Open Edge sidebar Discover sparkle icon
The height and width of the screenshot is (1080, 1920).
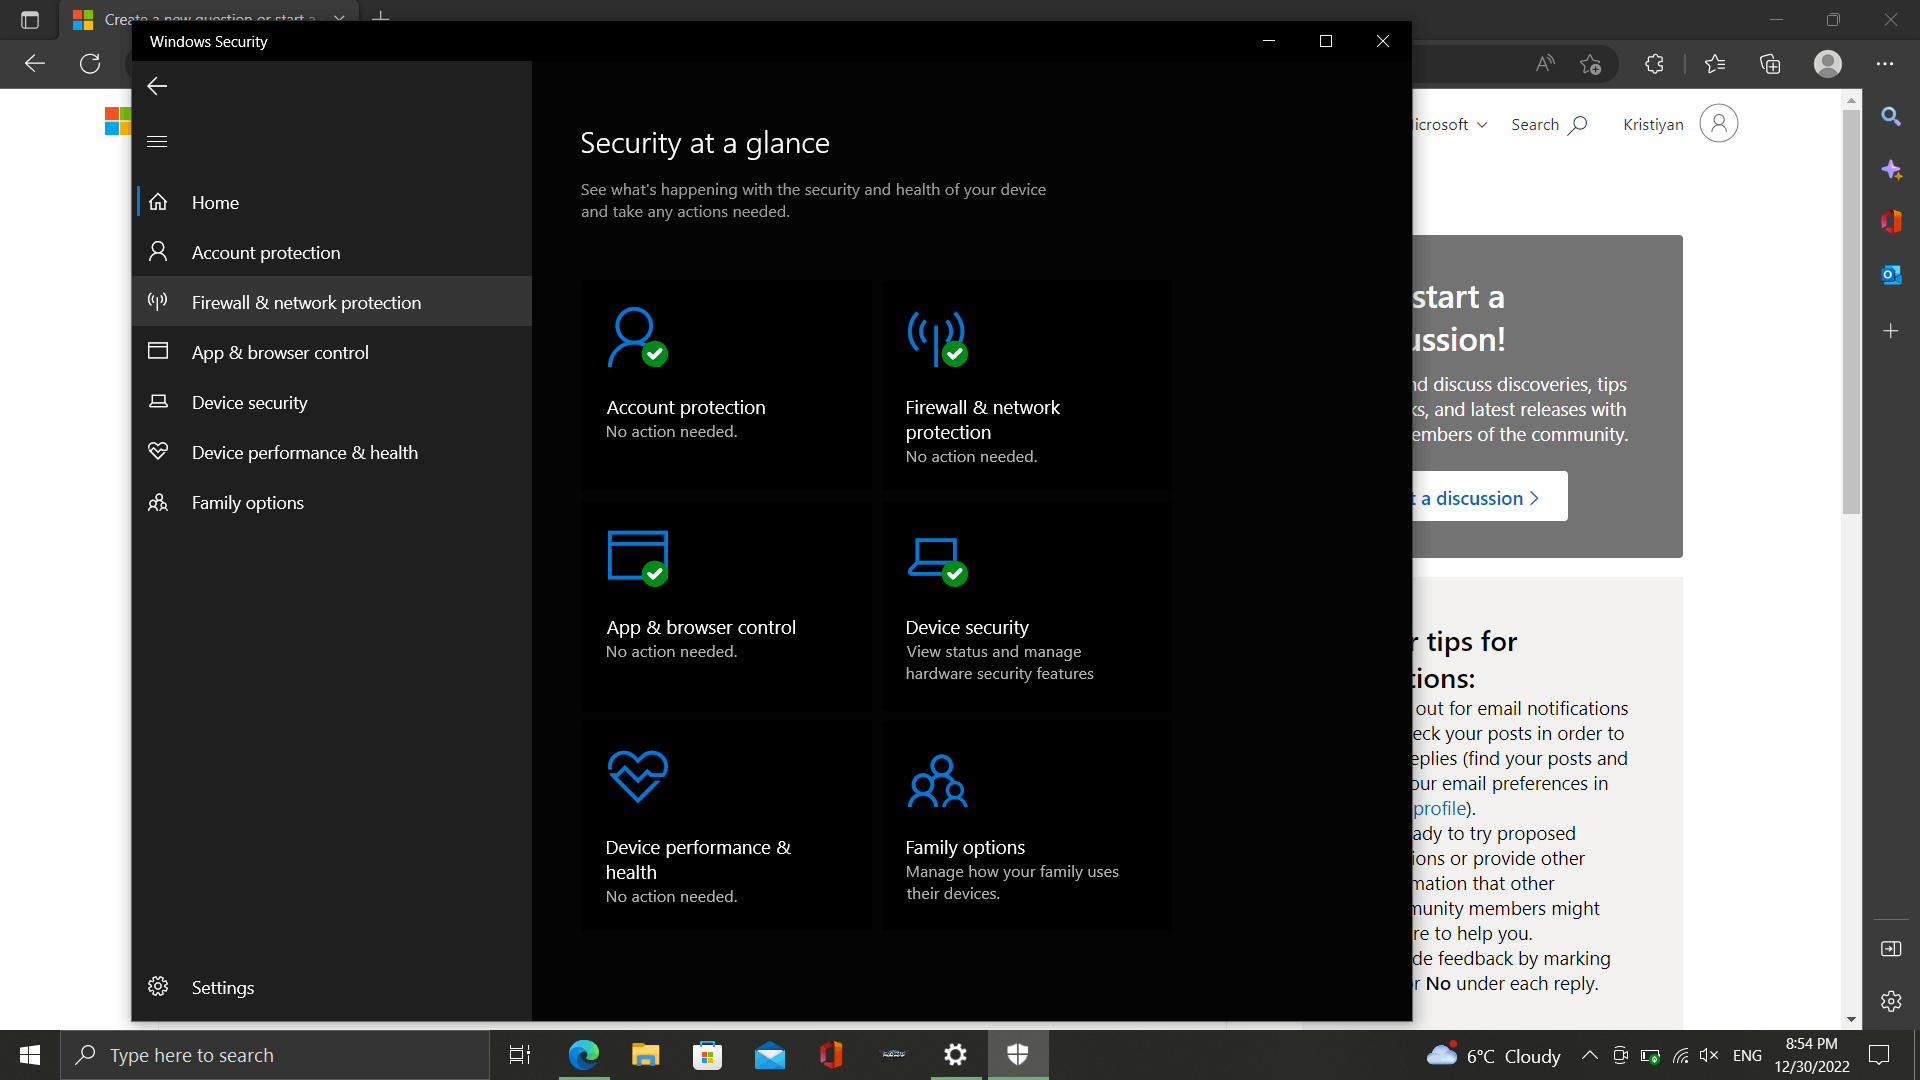click(x=1891, y=170)
